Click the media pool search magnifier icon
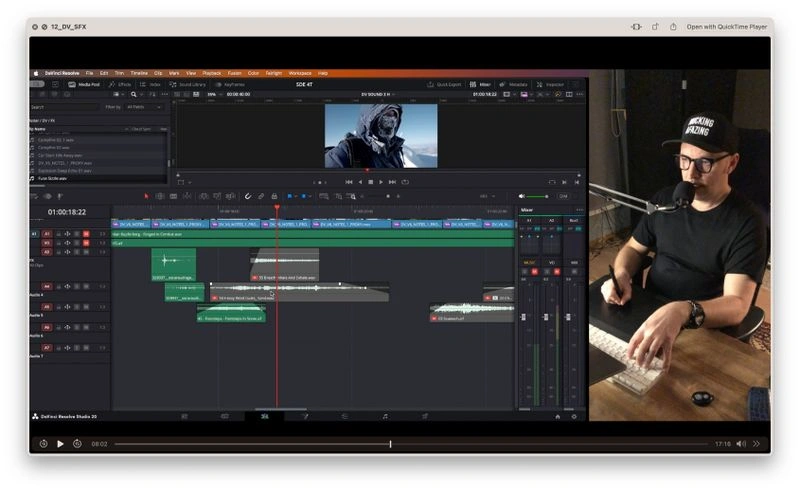This screenshot has width=800, height=491. coord(134,94)
